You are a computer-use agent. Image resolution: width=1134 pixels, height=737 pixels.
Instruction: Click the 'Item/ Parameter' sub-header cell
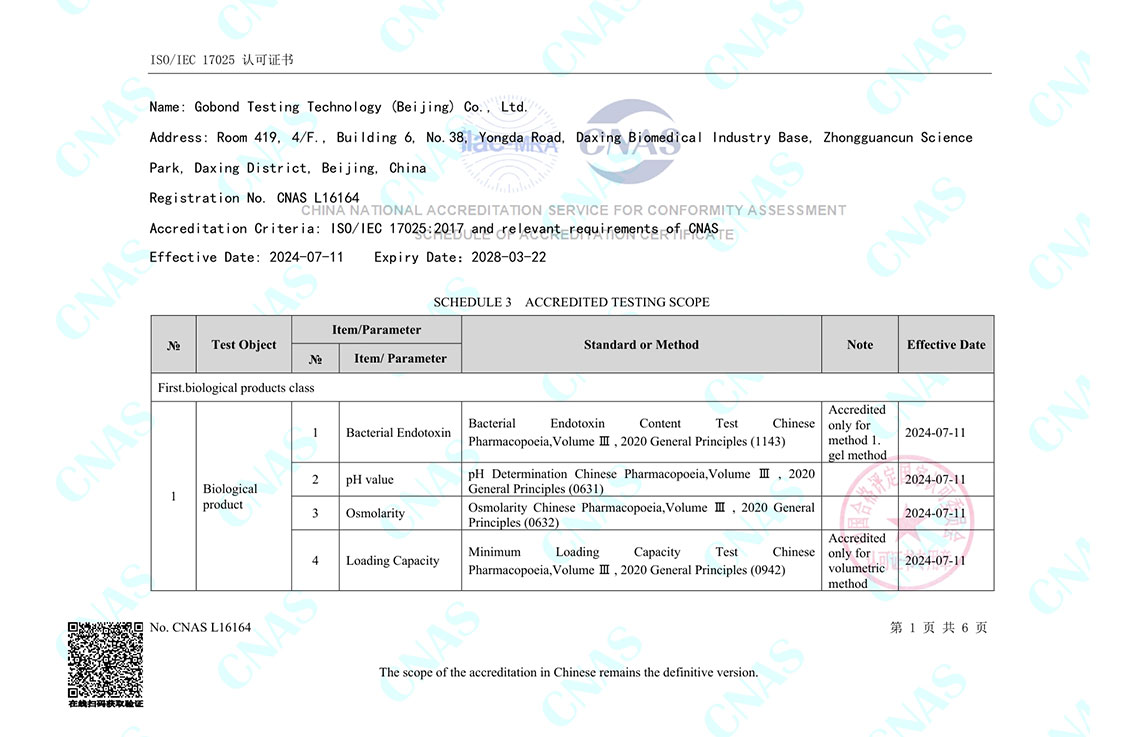tap(400, 358)
